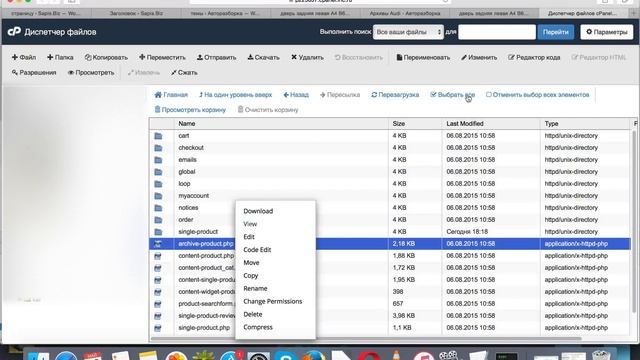The image size is (640, 360).
Task: Switch to the Архивы Audi browser tab
Action: (404, 13)
